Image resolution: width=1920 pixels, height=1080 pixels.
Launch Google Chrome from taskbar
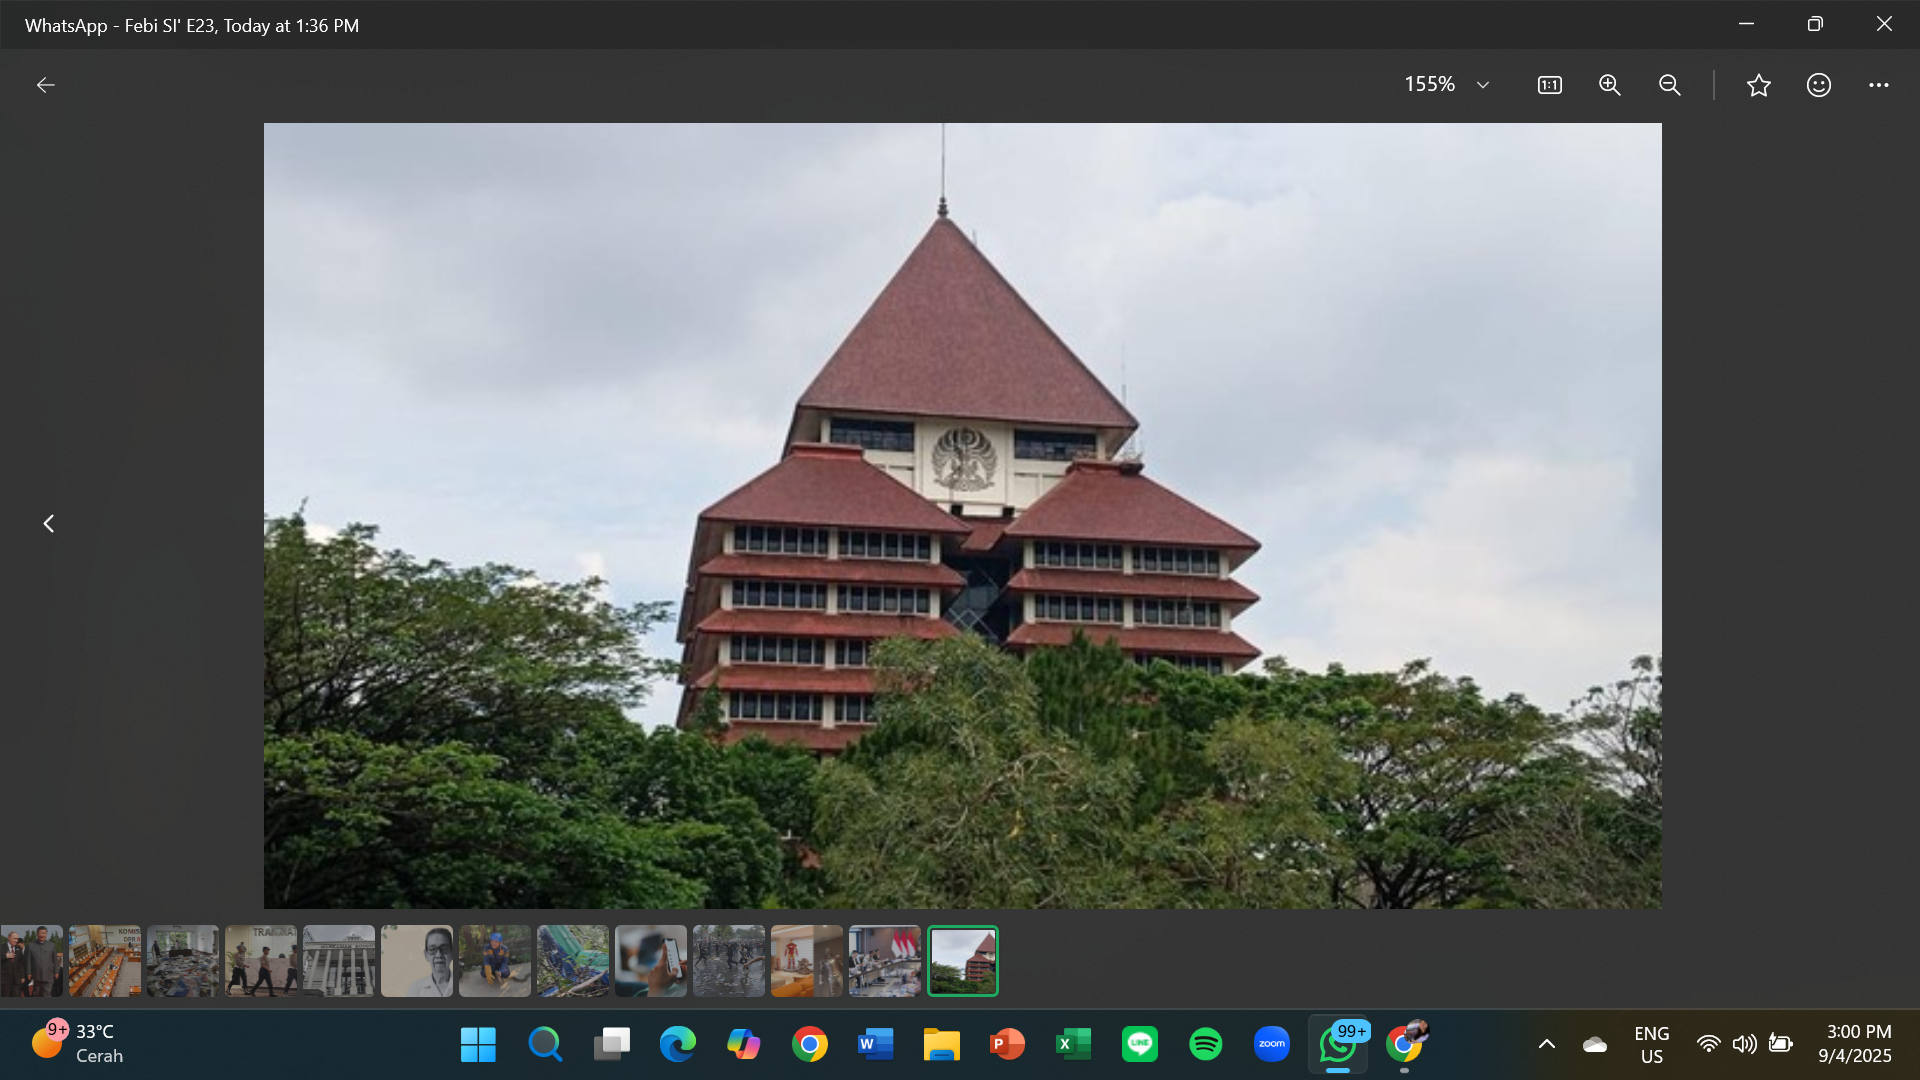(x=809, y=1044)
